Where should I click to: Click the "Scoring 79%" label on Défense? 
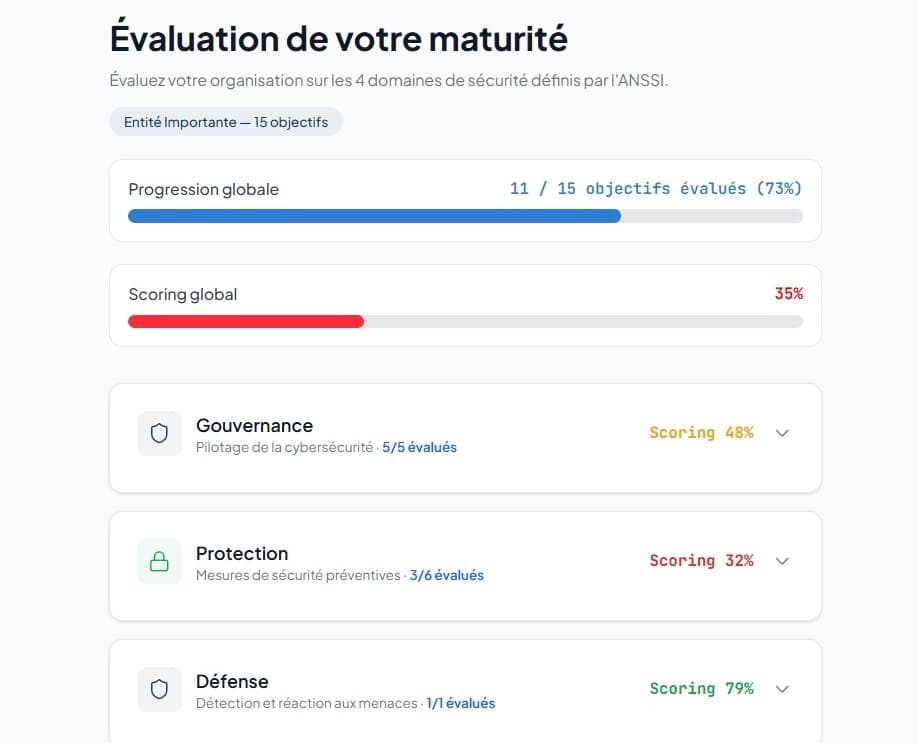pyautogui.click(x=701, y=688)
